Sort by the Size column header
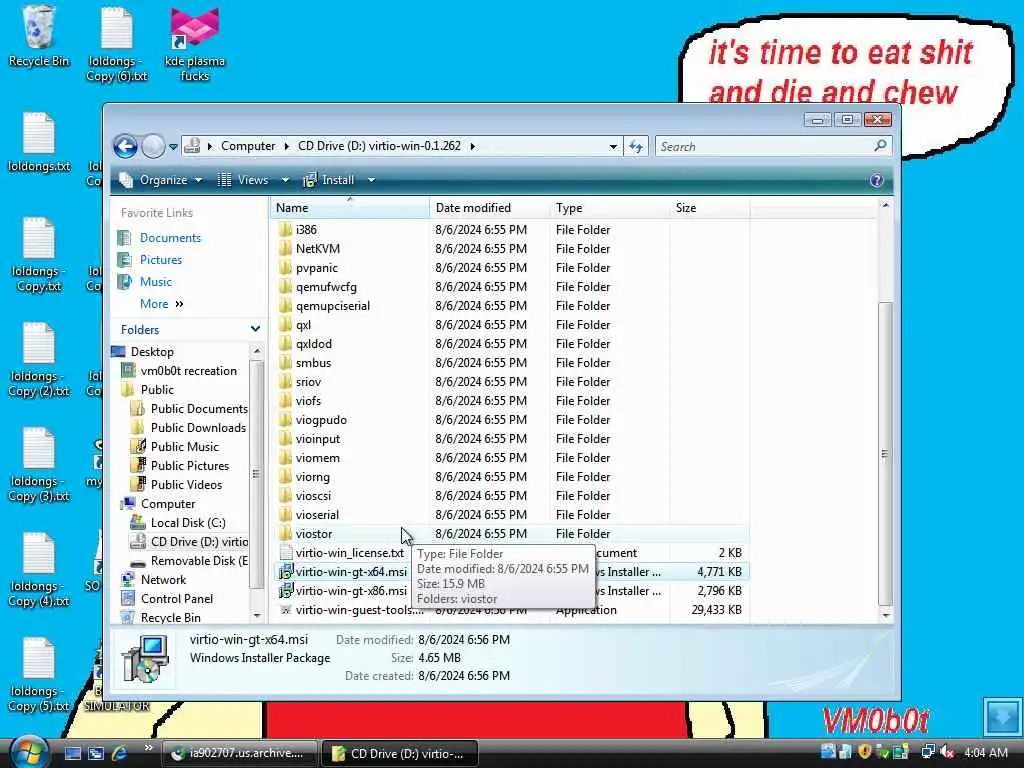Image resolution: width=1024 pixels, height=768 pixels. coord(709,208)
